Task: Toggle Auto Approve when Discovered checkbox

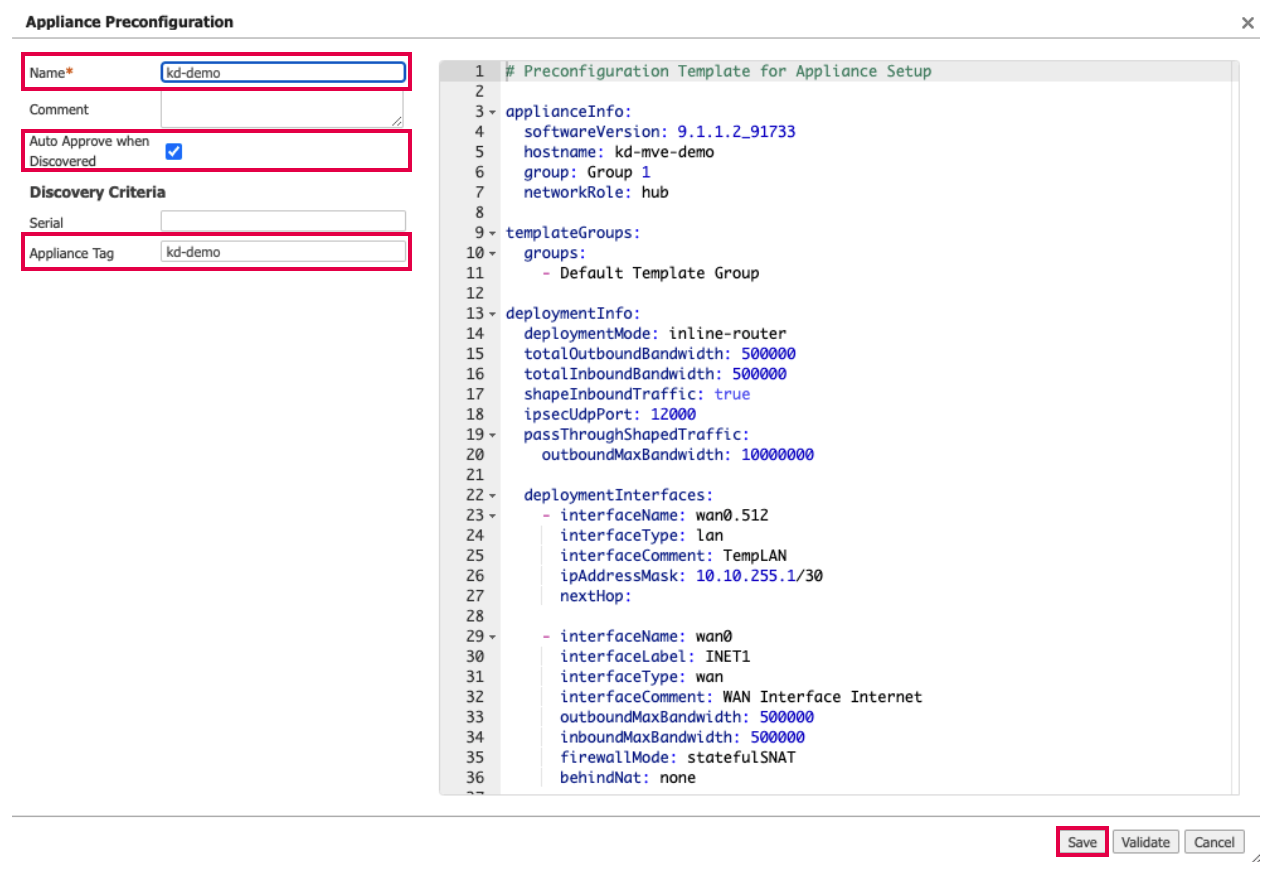Action: [174, 151]
